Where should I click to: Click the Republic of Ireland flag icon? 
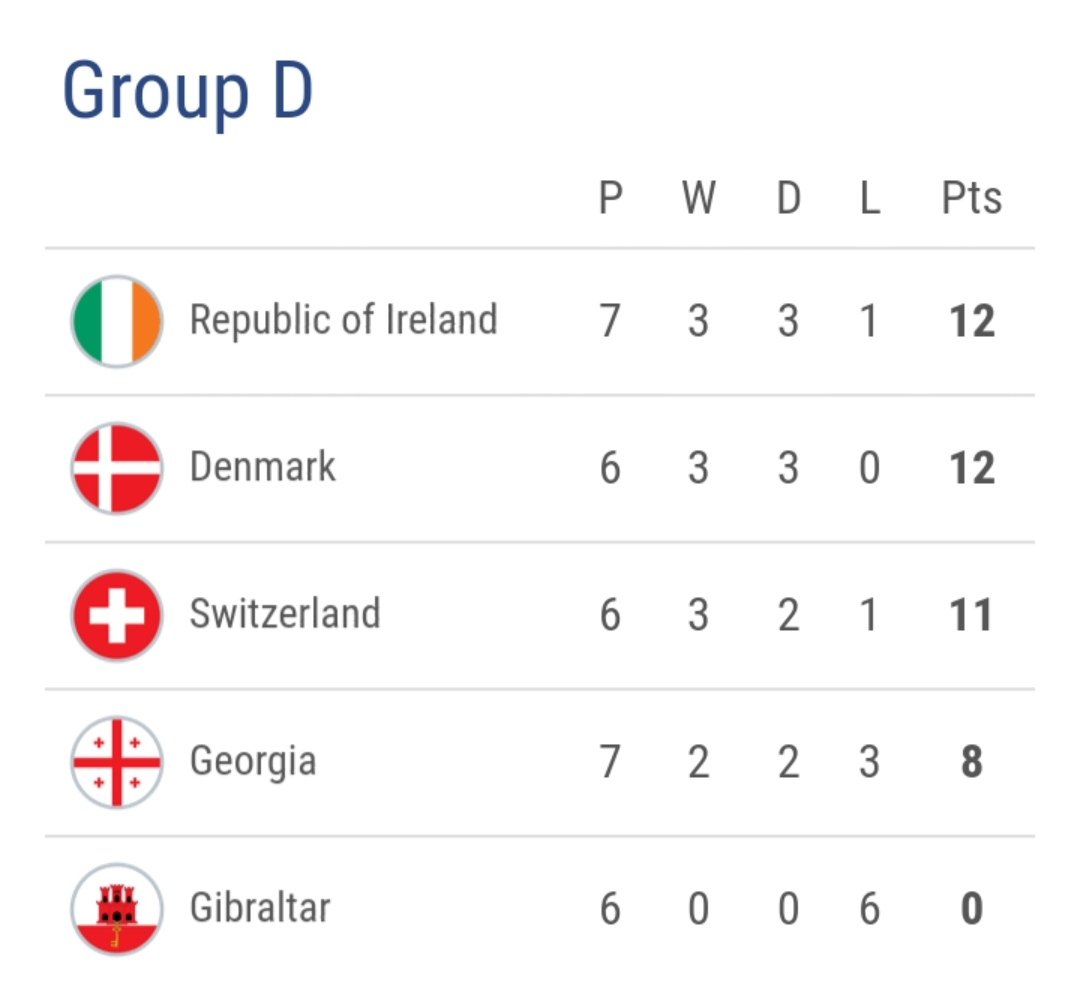[x=117, y=321]
